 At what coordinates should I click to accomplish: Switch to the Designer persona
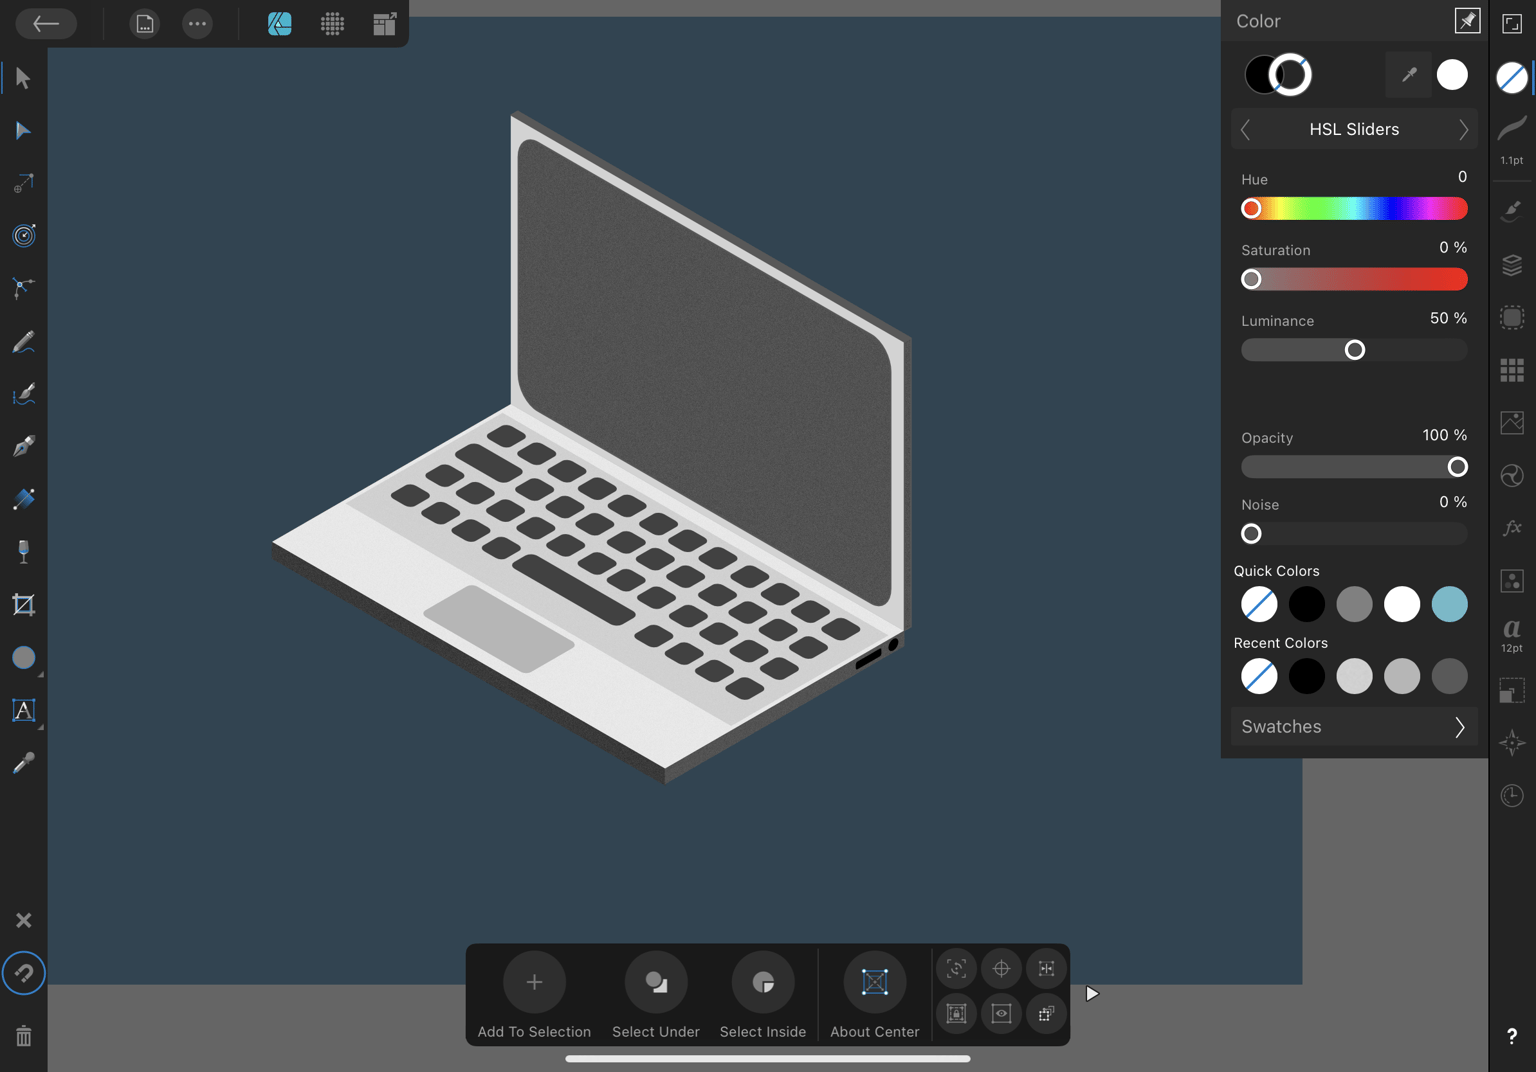pyautogui.click(x=280, y=23)
